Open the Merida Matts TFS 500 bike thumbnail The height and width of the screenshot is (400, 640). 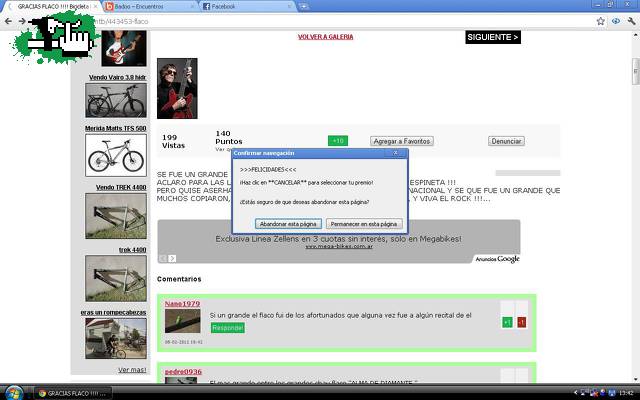pos(116,155)
